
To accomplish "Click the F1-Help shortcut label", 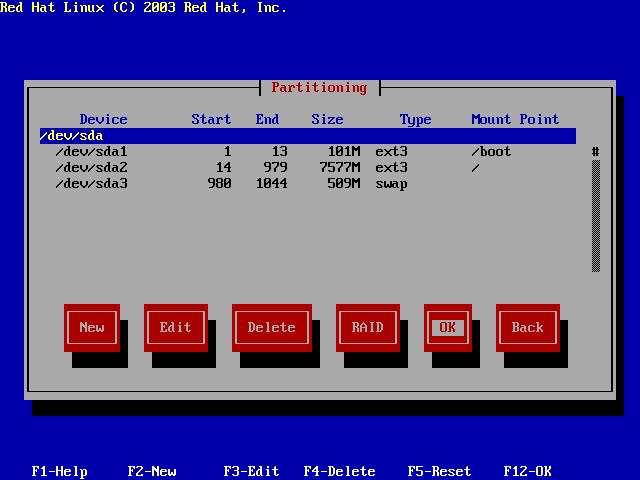I will tap(60, 471).
